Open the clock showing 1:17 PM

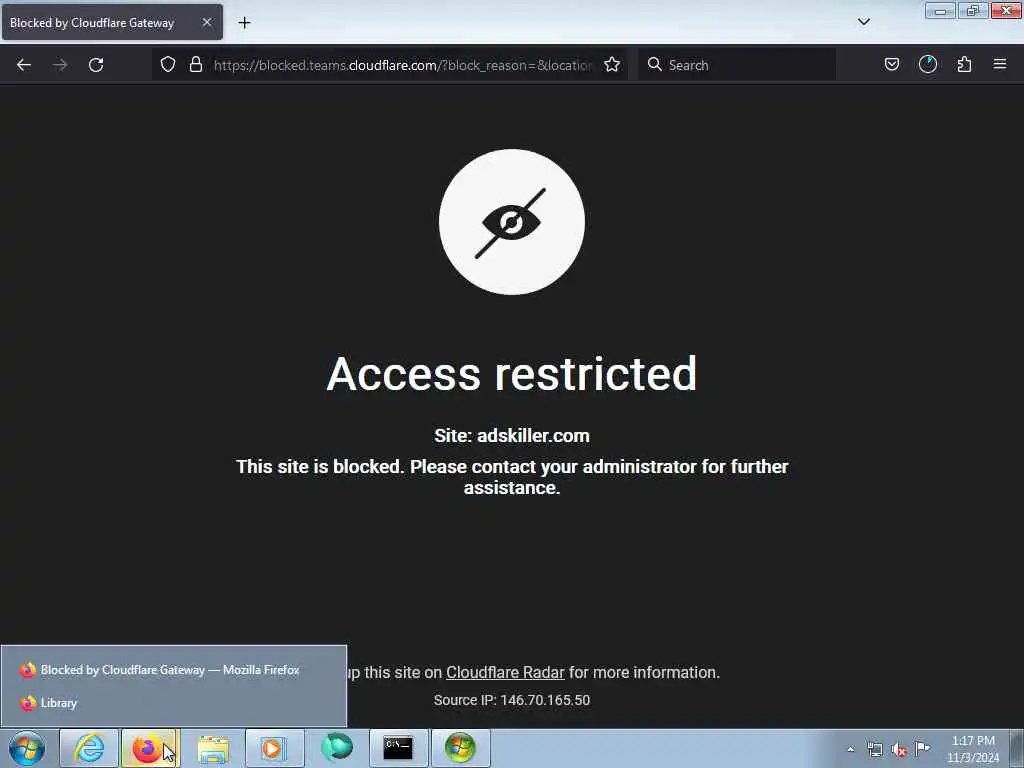(x=972, y=749)
